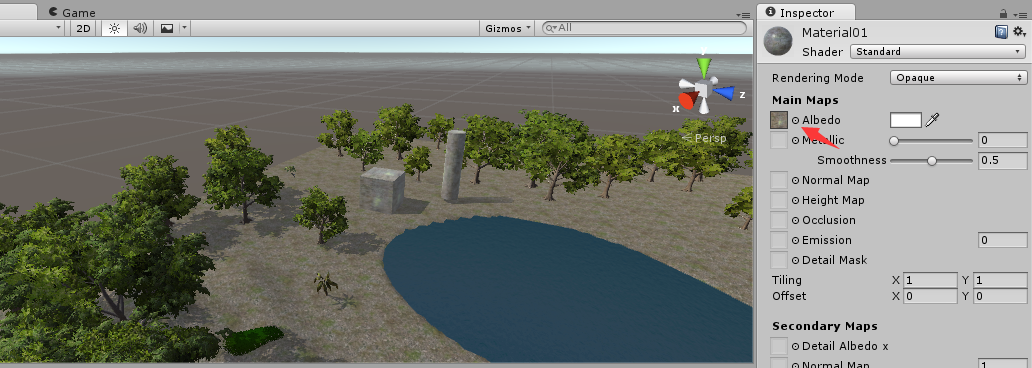Viewport: 1032px width, 368px height.
Task: Open Metallic texture picker circle
Action: 796,140
